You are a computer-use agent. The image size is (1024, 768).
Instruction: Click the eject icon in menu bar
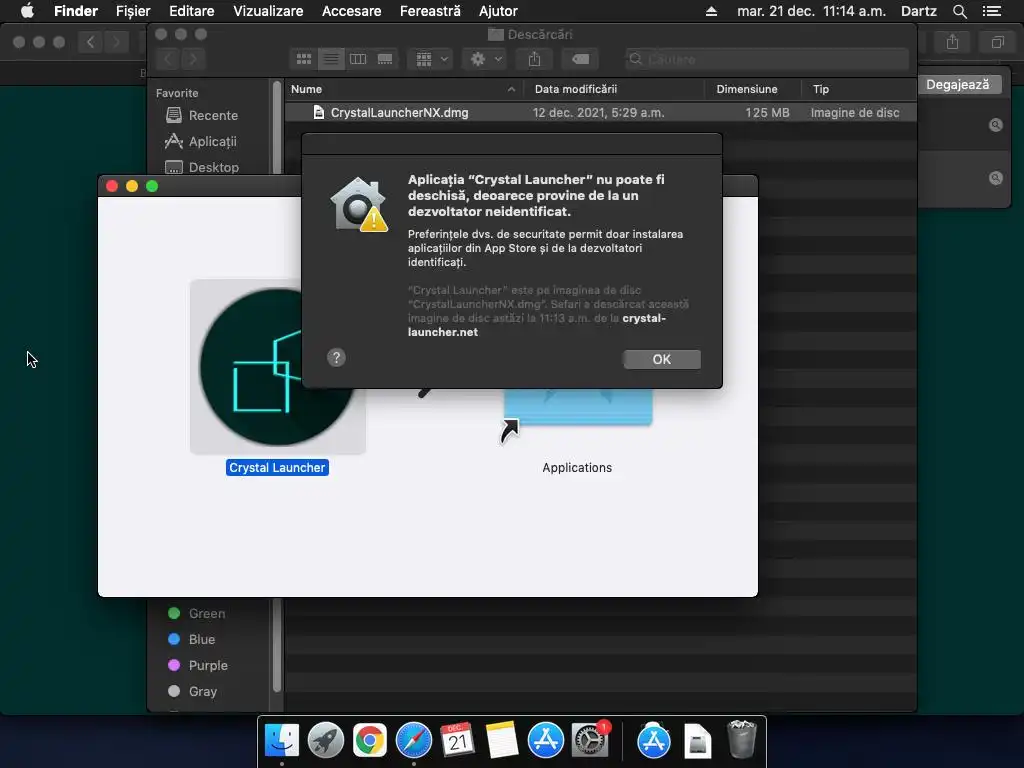(711, 11)
